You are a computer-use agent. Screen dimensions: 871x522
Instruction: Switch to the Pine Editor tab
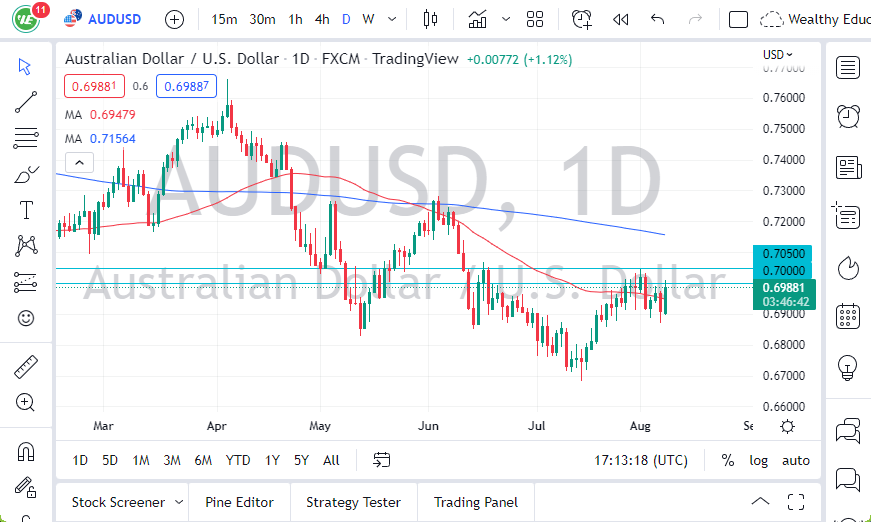(x=241, y=502)
